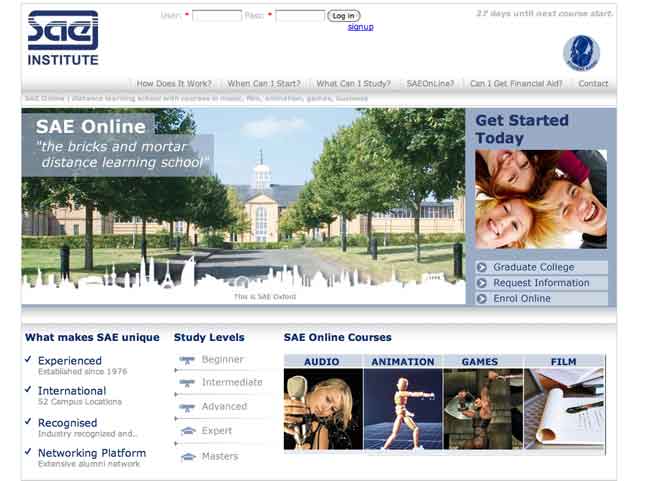665x481 pixels.
Task: Open the SAEOnLine? menu item
Action: [430, 84]
